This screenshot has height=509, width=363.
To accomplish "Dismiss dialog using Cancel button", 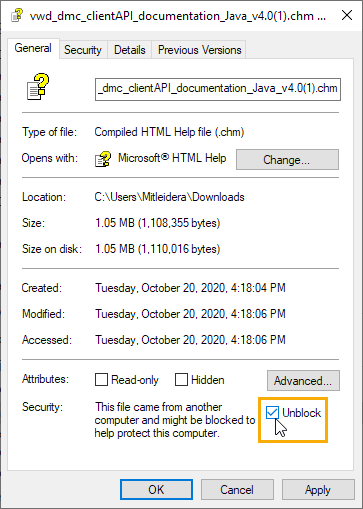I will pyautogui.click(x=237, y=490).
